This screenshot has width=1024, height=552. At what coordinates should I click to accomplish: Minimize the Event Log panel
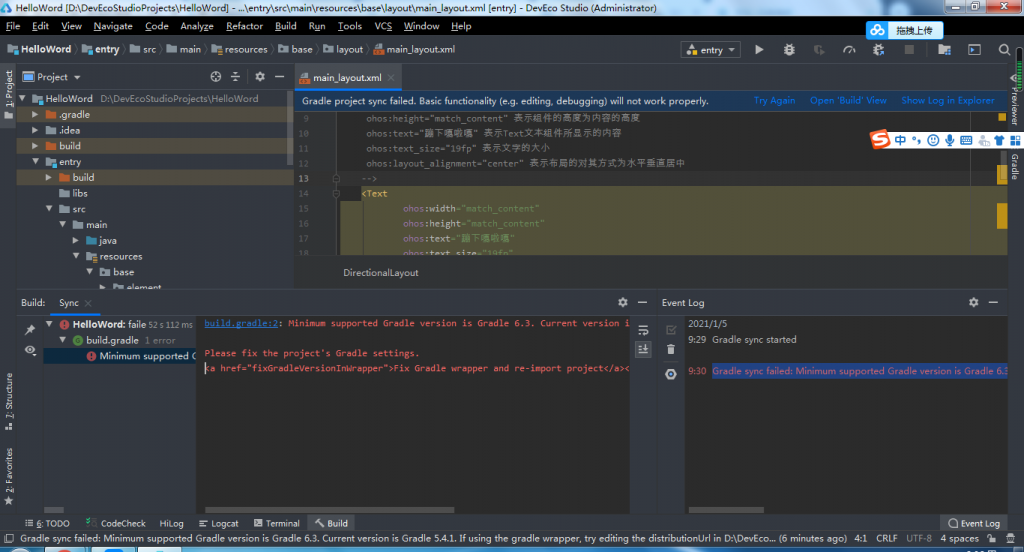[993, 302]
